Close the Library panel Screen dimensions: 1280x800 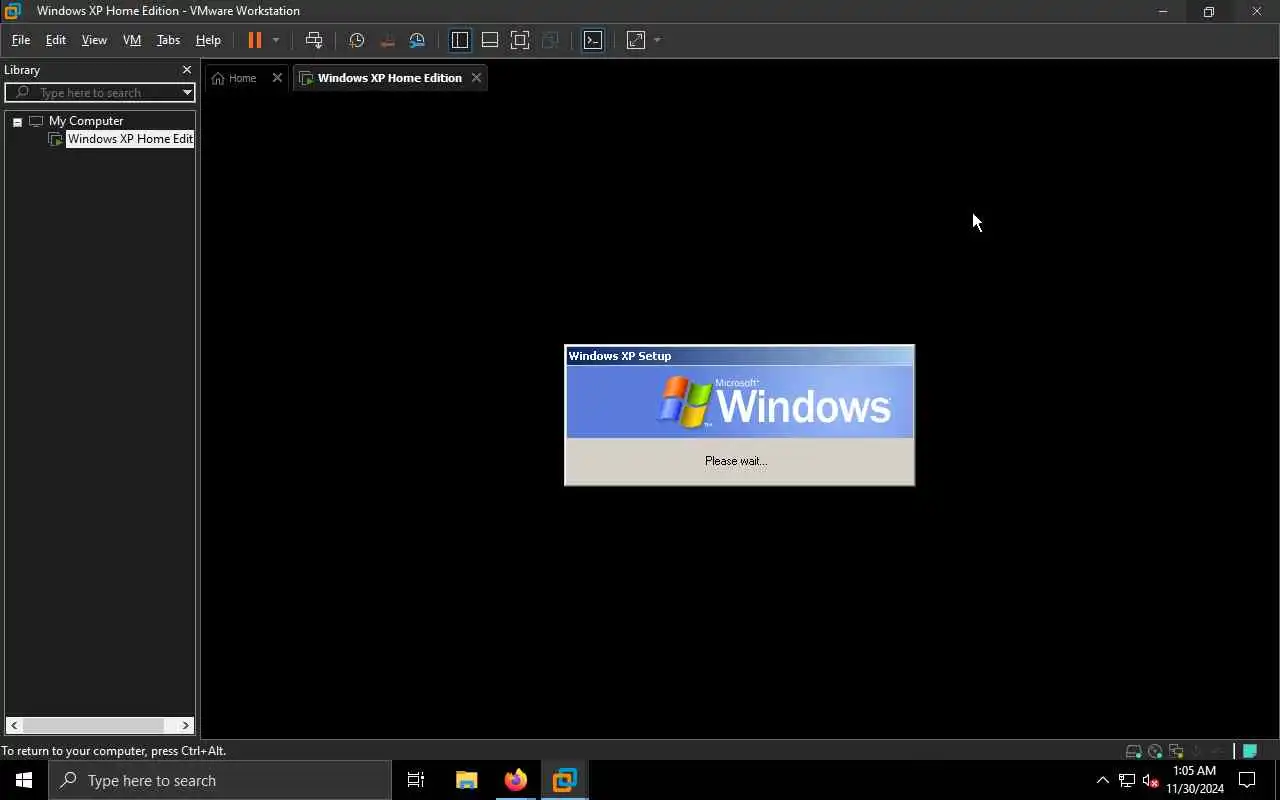coord(186,70)
